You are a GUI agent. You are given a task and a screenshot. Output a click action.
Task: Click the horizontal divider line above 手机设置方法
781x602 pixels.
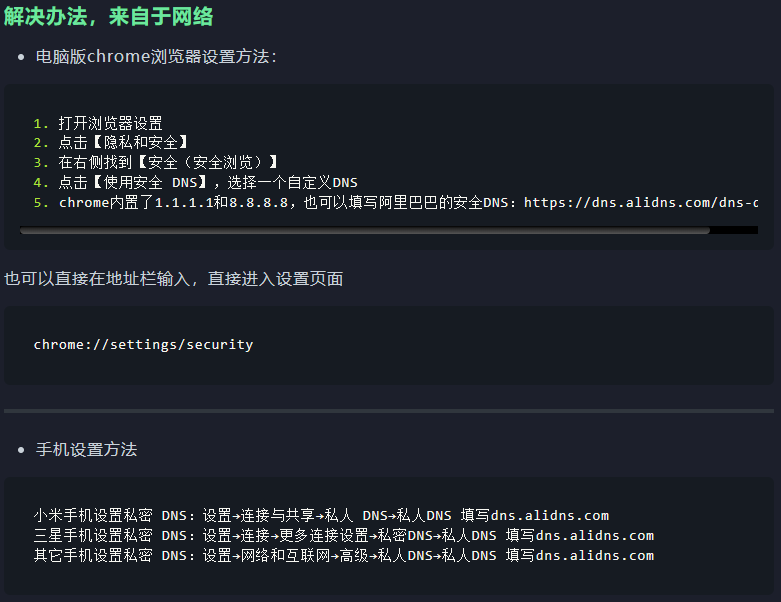[x=389, y=410]
